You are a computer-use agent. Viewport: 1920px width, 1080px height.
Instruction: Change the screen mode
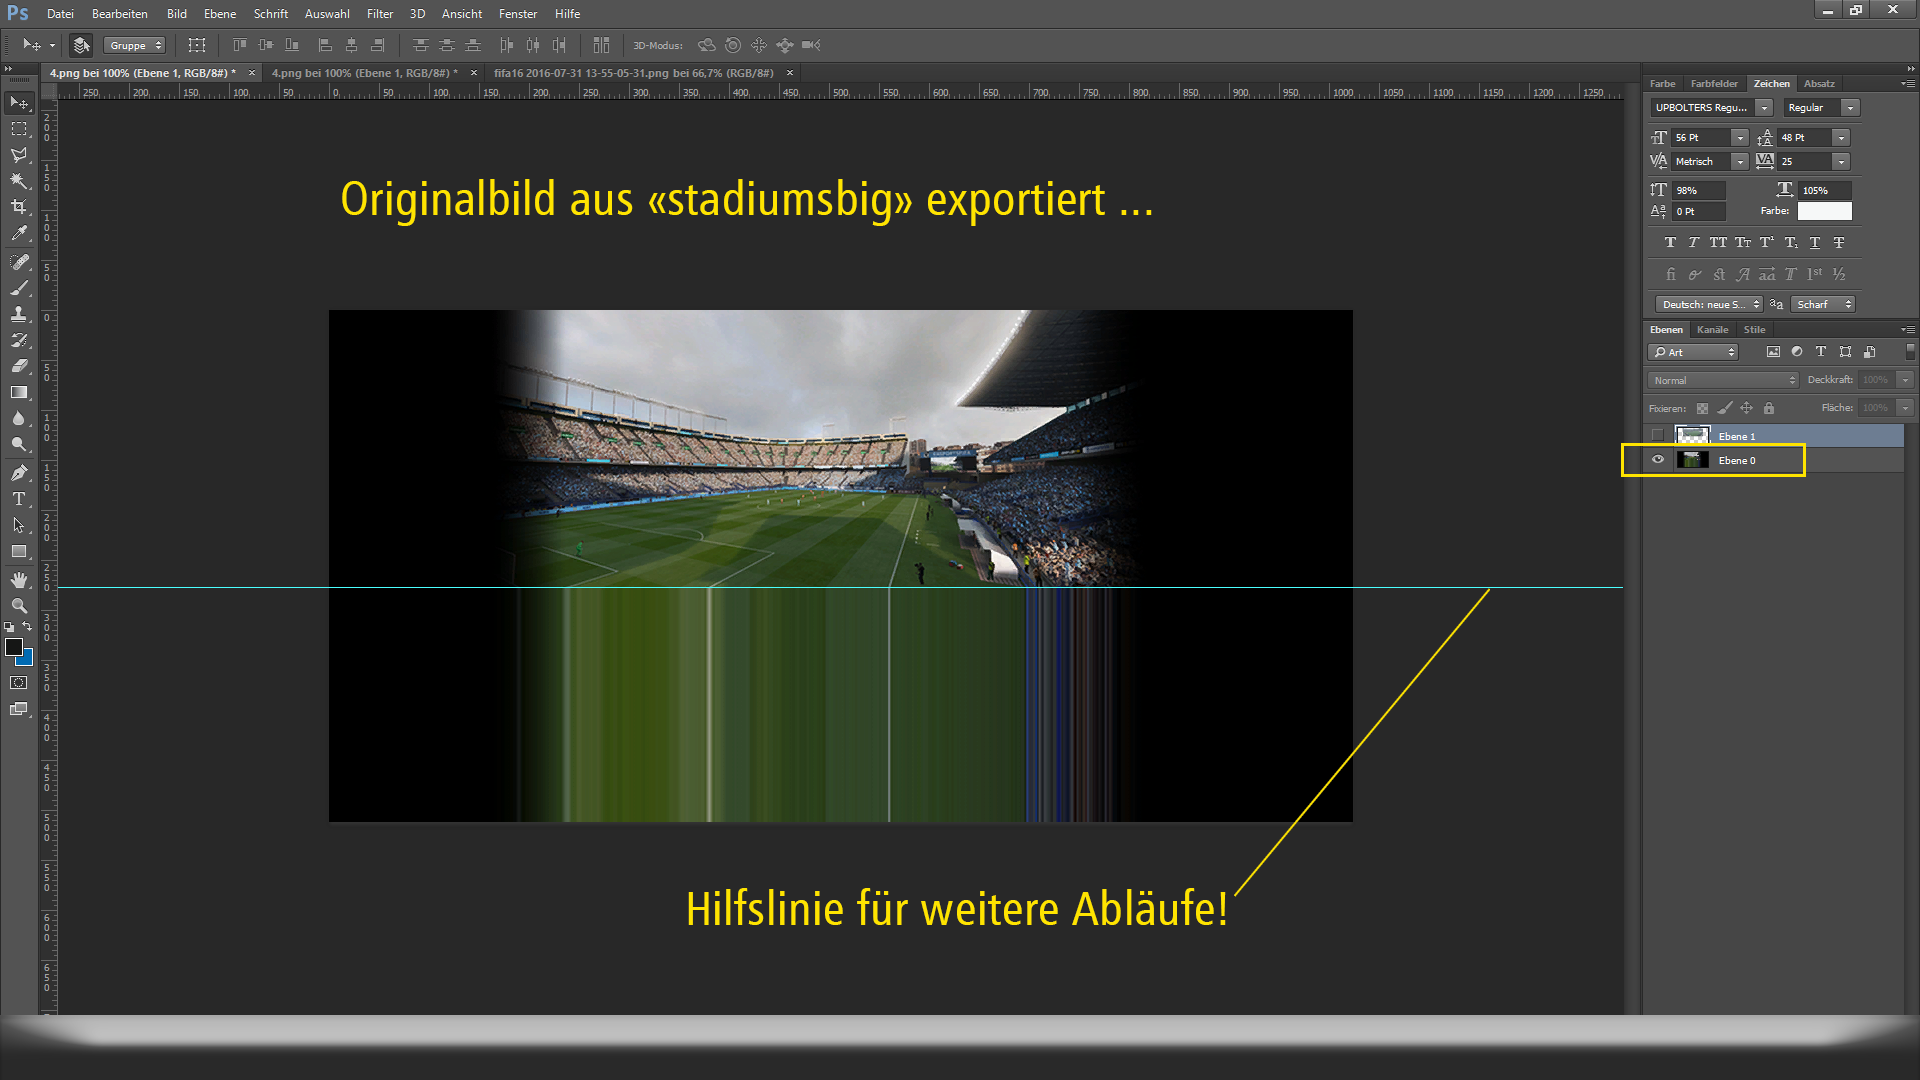pos(19,709)
